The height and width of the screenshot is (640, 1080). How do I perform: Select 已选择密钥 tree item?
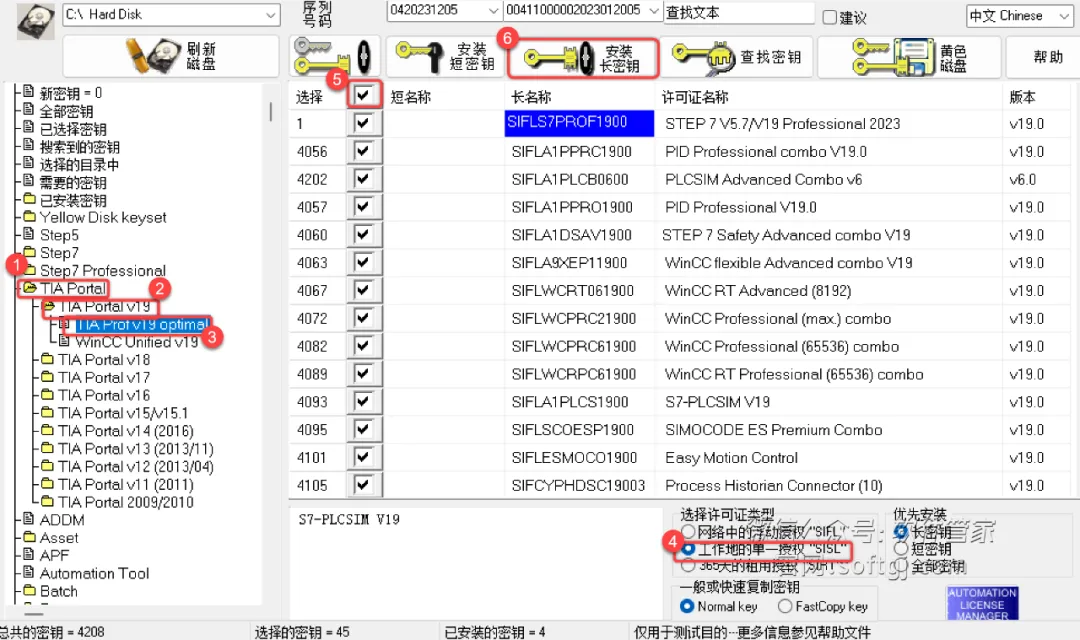[x=73, y=130]
